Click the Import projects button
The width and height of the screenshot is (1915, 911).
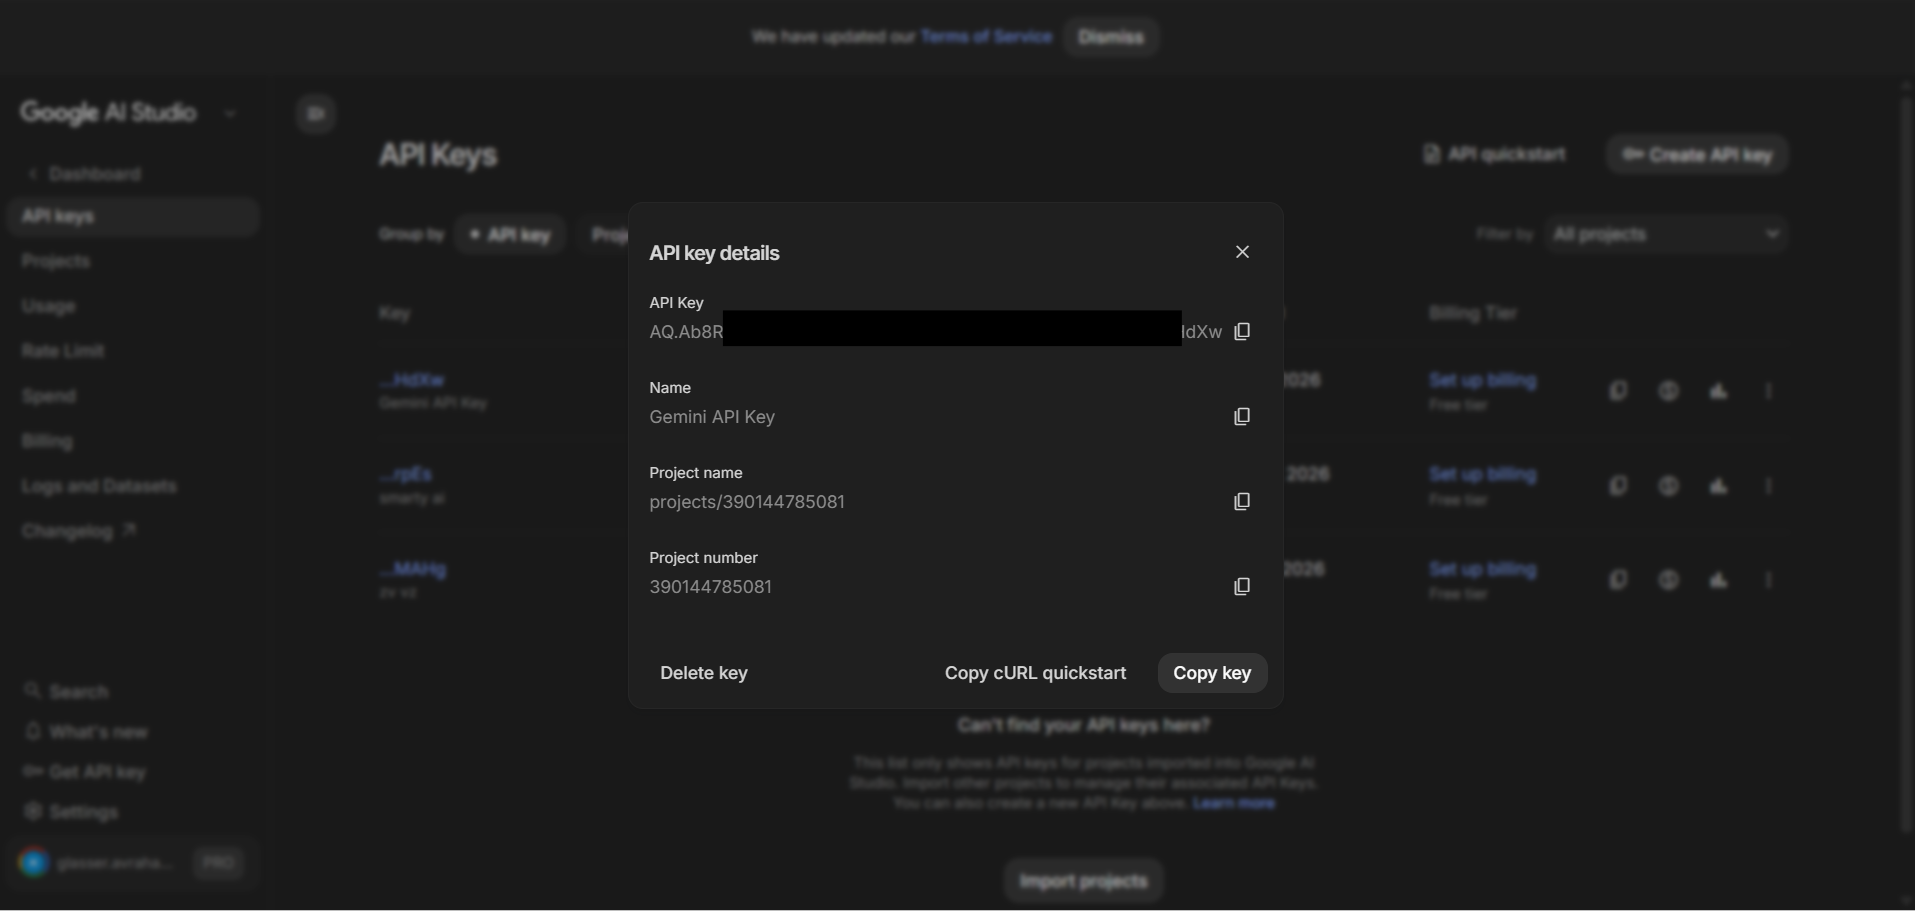click(x=1083, y=881)
